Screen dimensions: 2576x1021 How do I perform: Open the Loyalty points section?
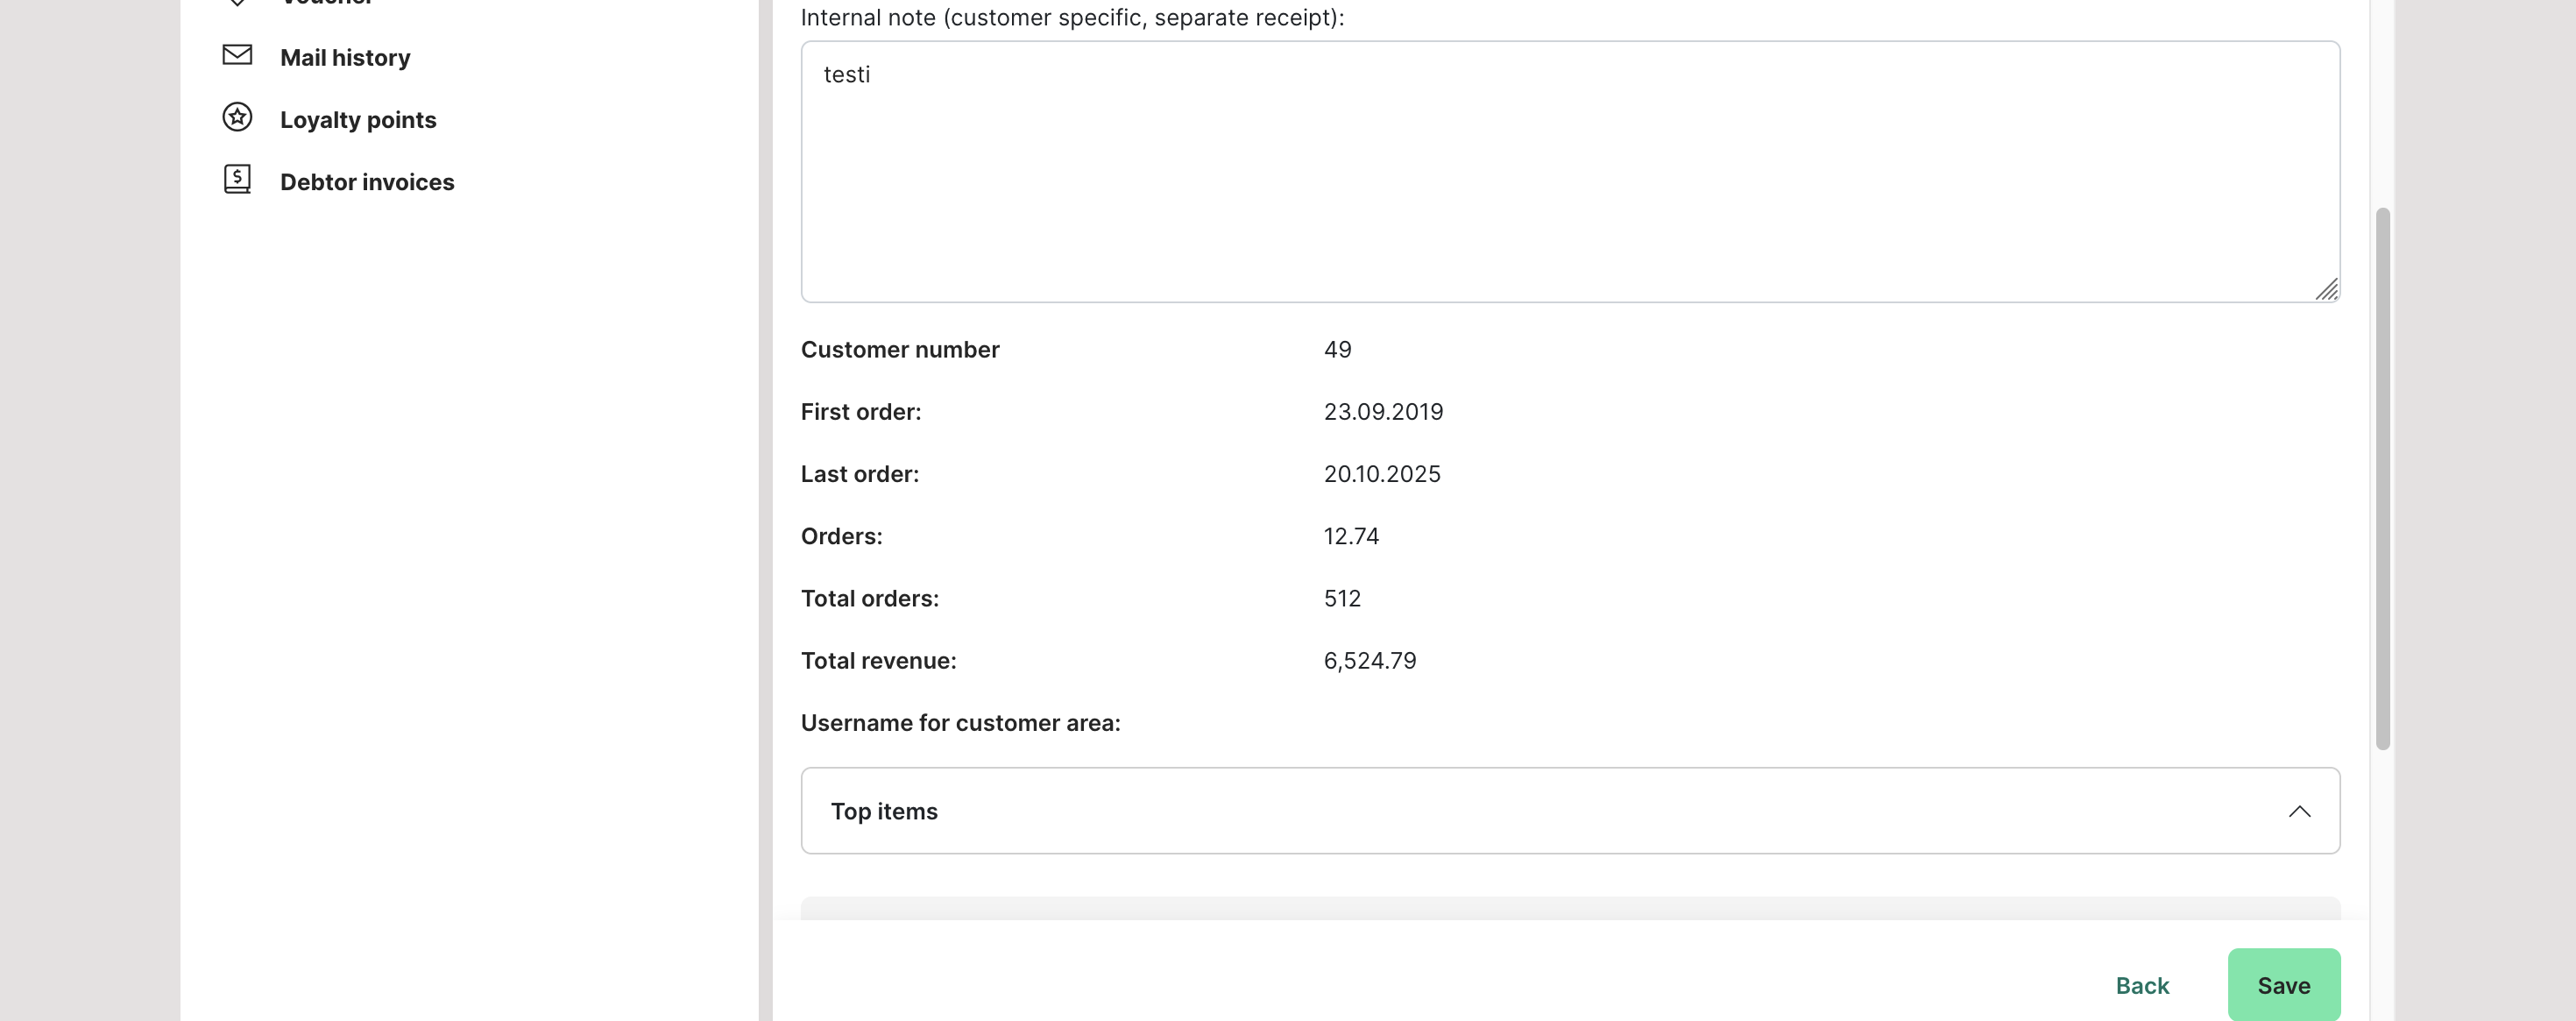(358, 120)
